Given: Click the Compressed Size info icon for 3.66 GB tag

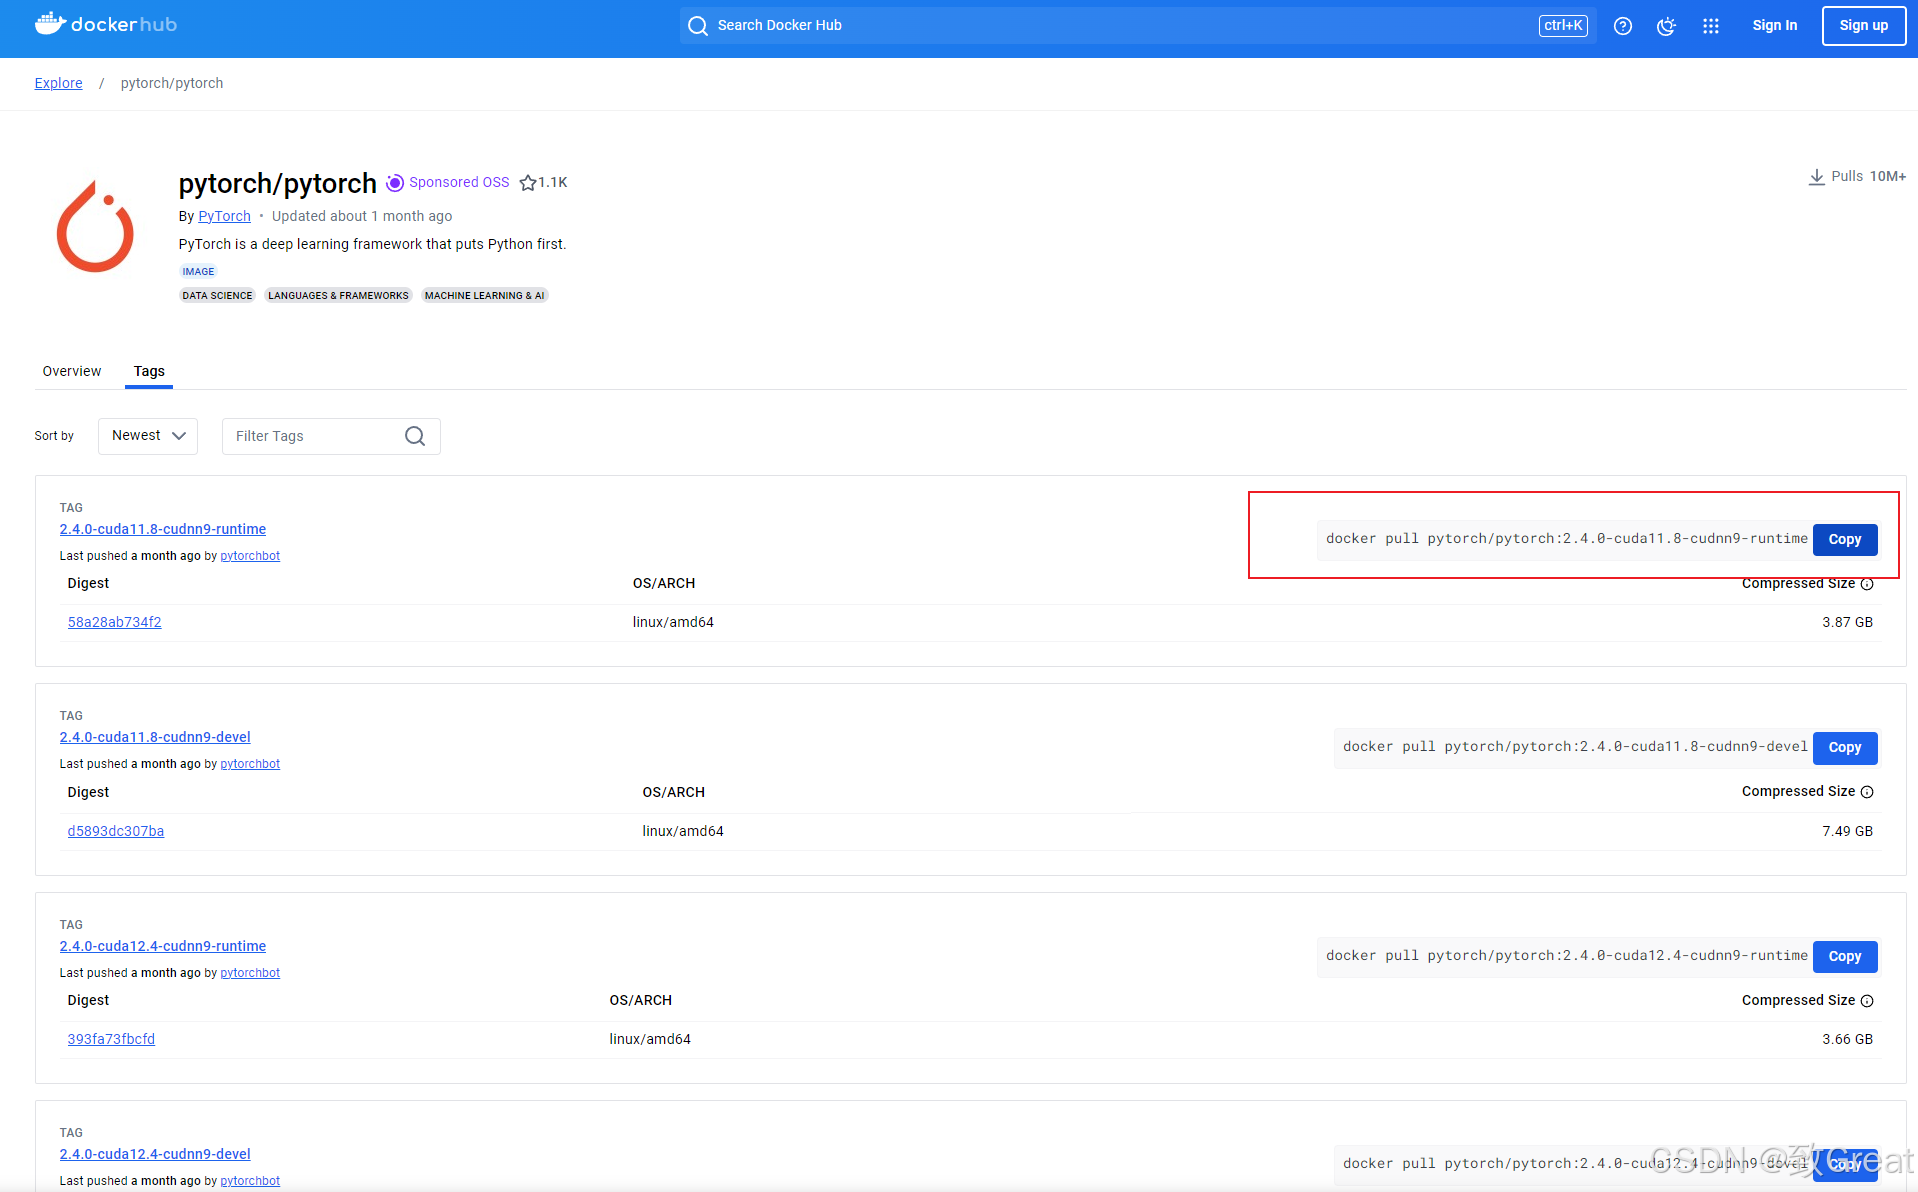Looking at the screenshot, I should pyautogui.click(x=1867, y=1001).
